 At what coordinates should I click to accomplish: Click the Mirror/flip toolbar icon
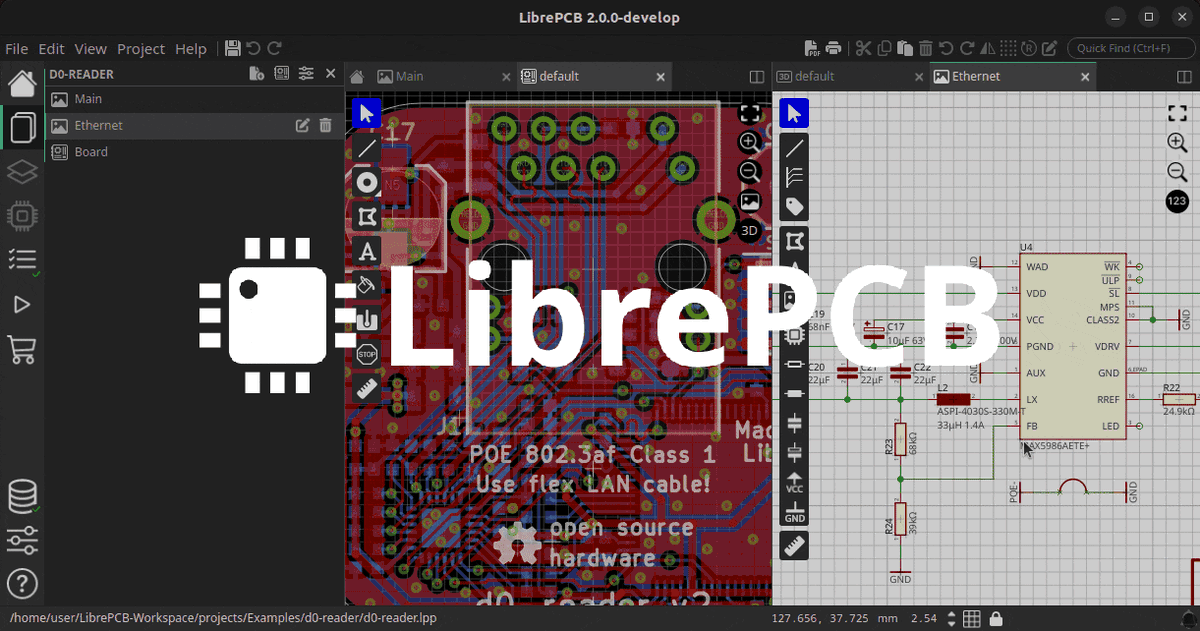click(x=987, y=48)
